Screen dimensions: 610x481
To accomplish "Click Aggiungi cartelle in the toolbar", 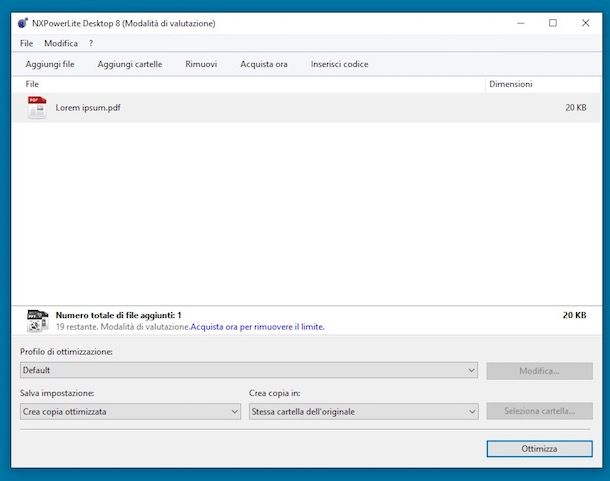I will click(130, 64).
